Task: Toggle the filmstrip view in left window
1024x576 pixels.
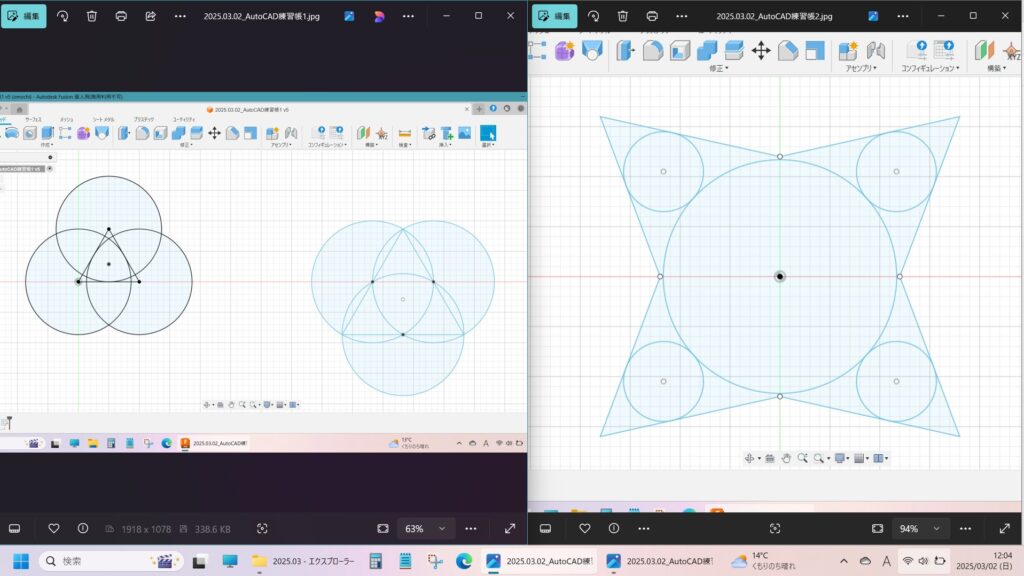Action: (x=15, y=528)
